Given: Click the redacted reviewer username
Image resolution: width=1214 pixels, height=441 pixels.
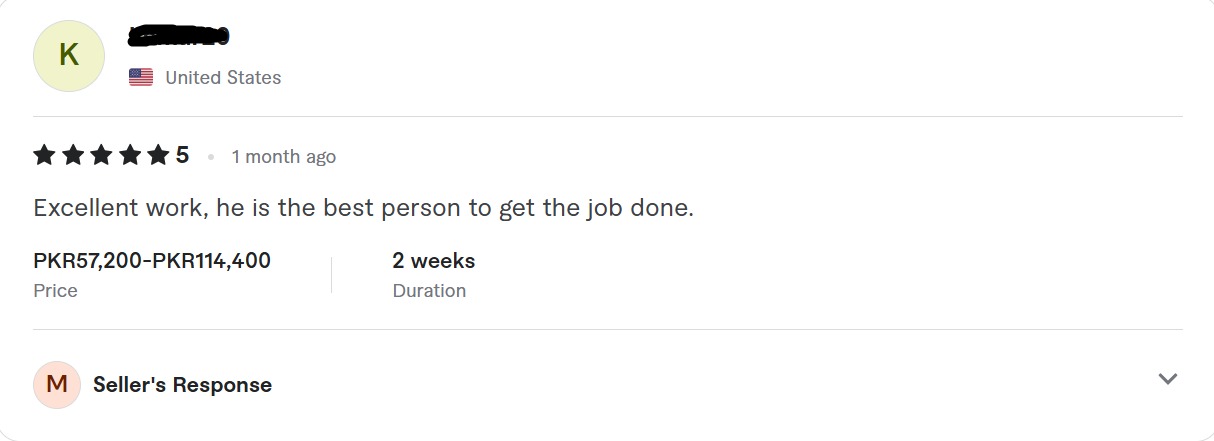Looking at the screenshot, I should coord(179,37).
